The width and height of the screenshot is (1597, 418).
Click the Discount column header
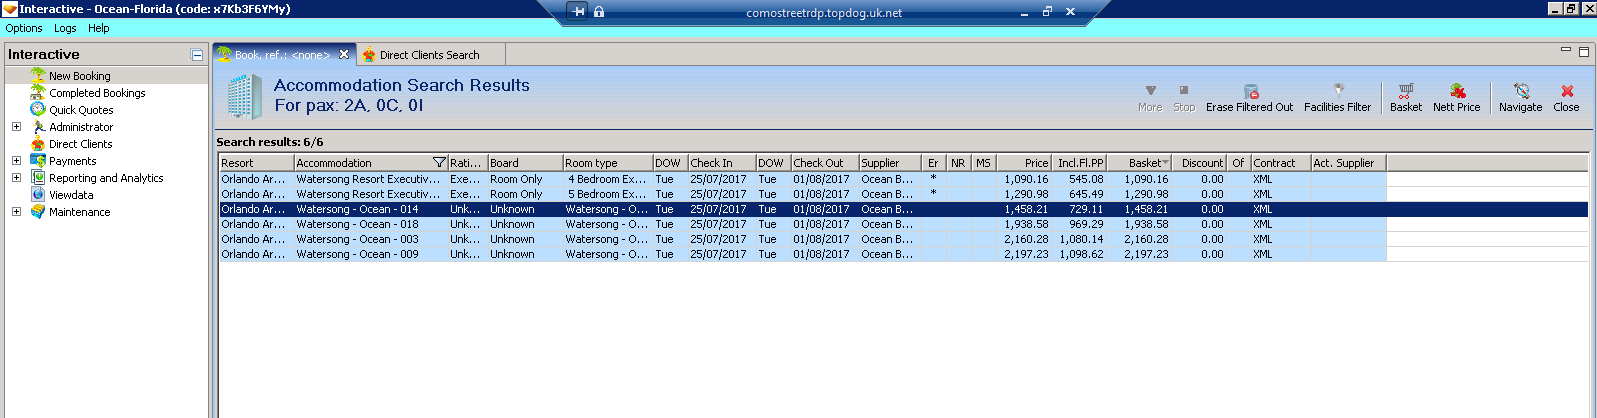click(1199, 162)
